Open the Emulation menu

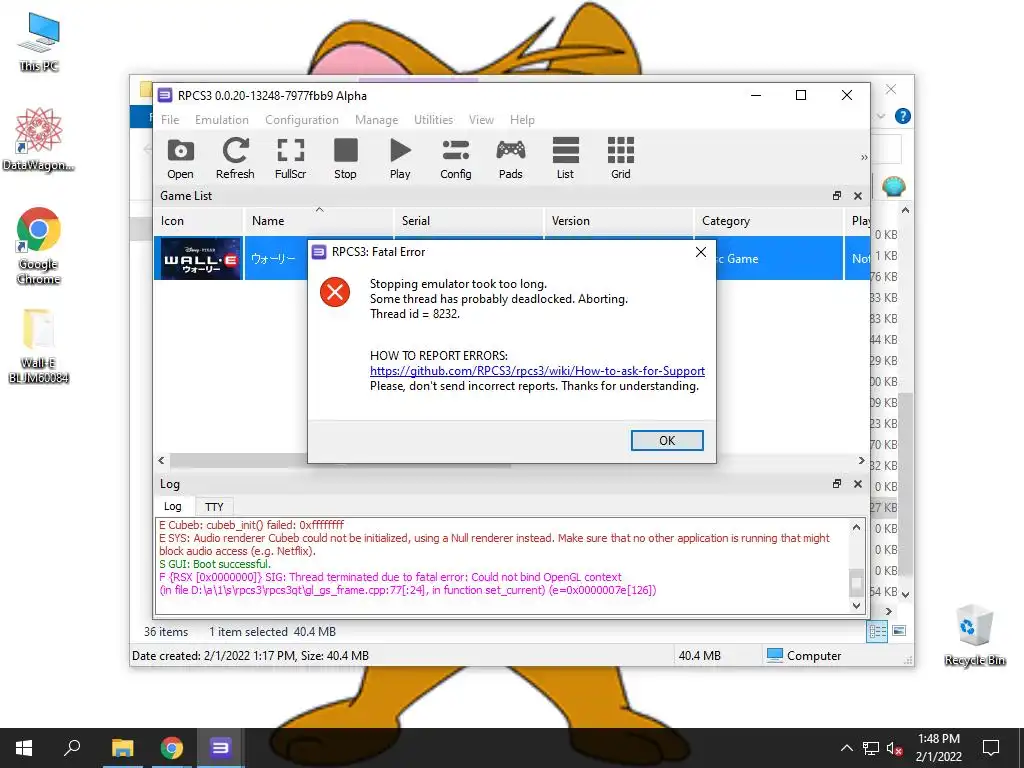point(221,120)
